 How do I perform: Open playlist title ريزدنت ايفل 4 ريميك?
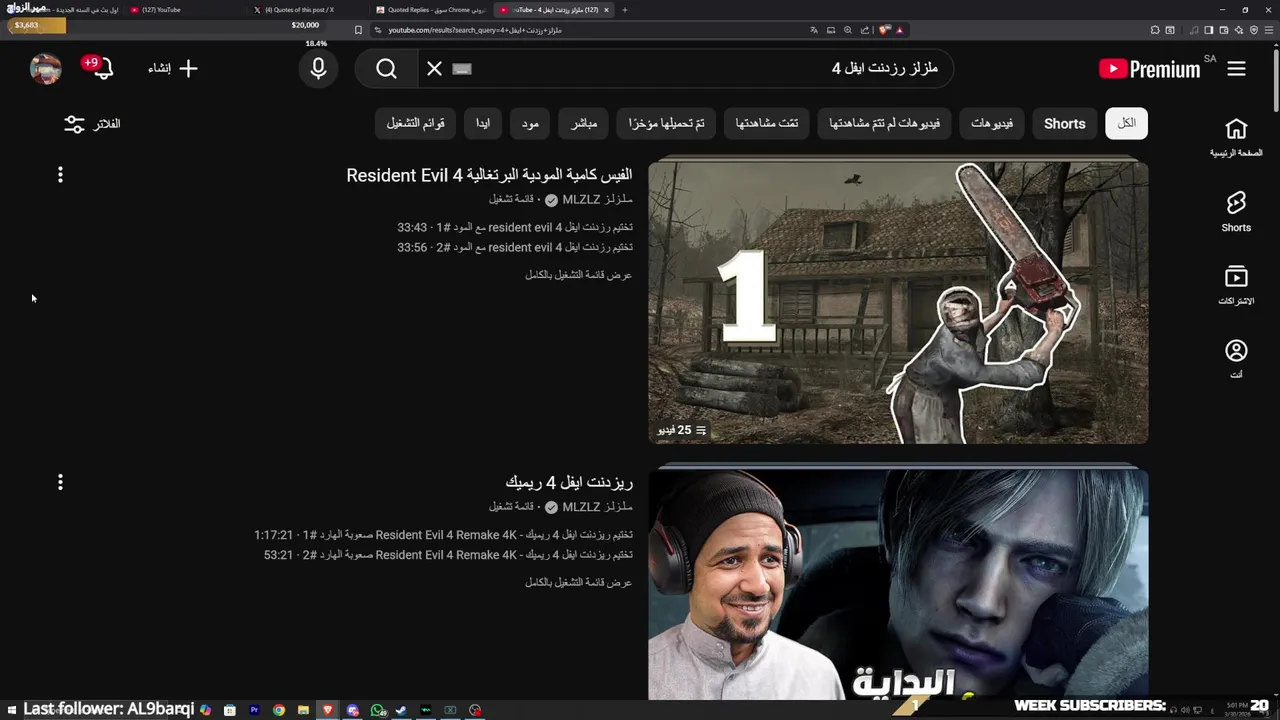pyautogui.click(x=569, y=482)
